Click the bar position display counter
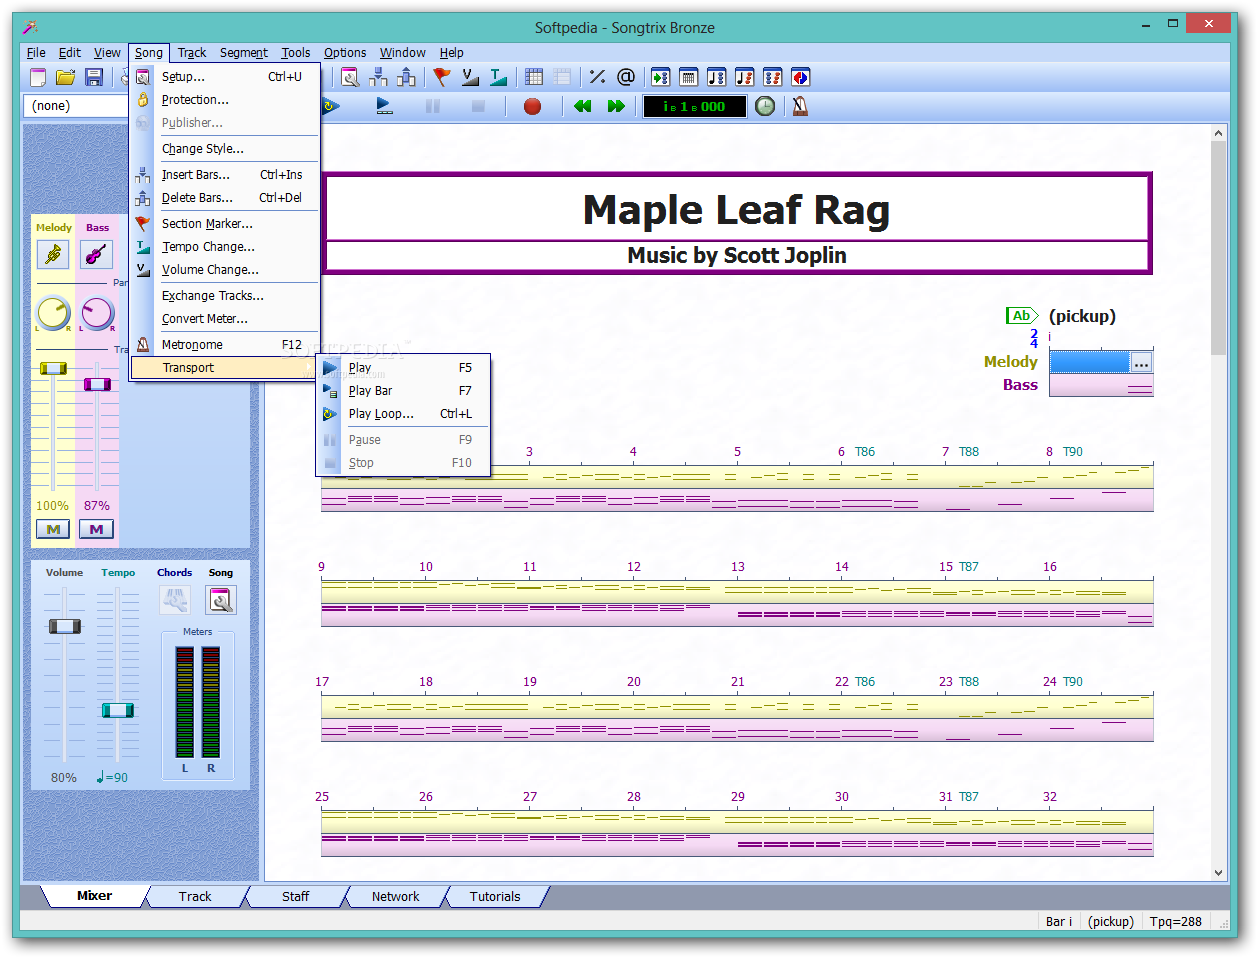Screen dimensions: 1258x958 [694, 106]
